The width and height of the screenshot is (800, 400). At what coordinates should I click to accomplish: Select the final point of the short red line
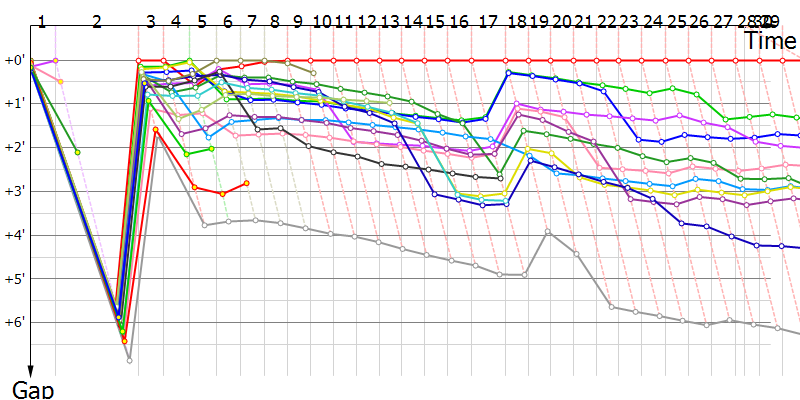pyautogui.click(x=246, y=183)
